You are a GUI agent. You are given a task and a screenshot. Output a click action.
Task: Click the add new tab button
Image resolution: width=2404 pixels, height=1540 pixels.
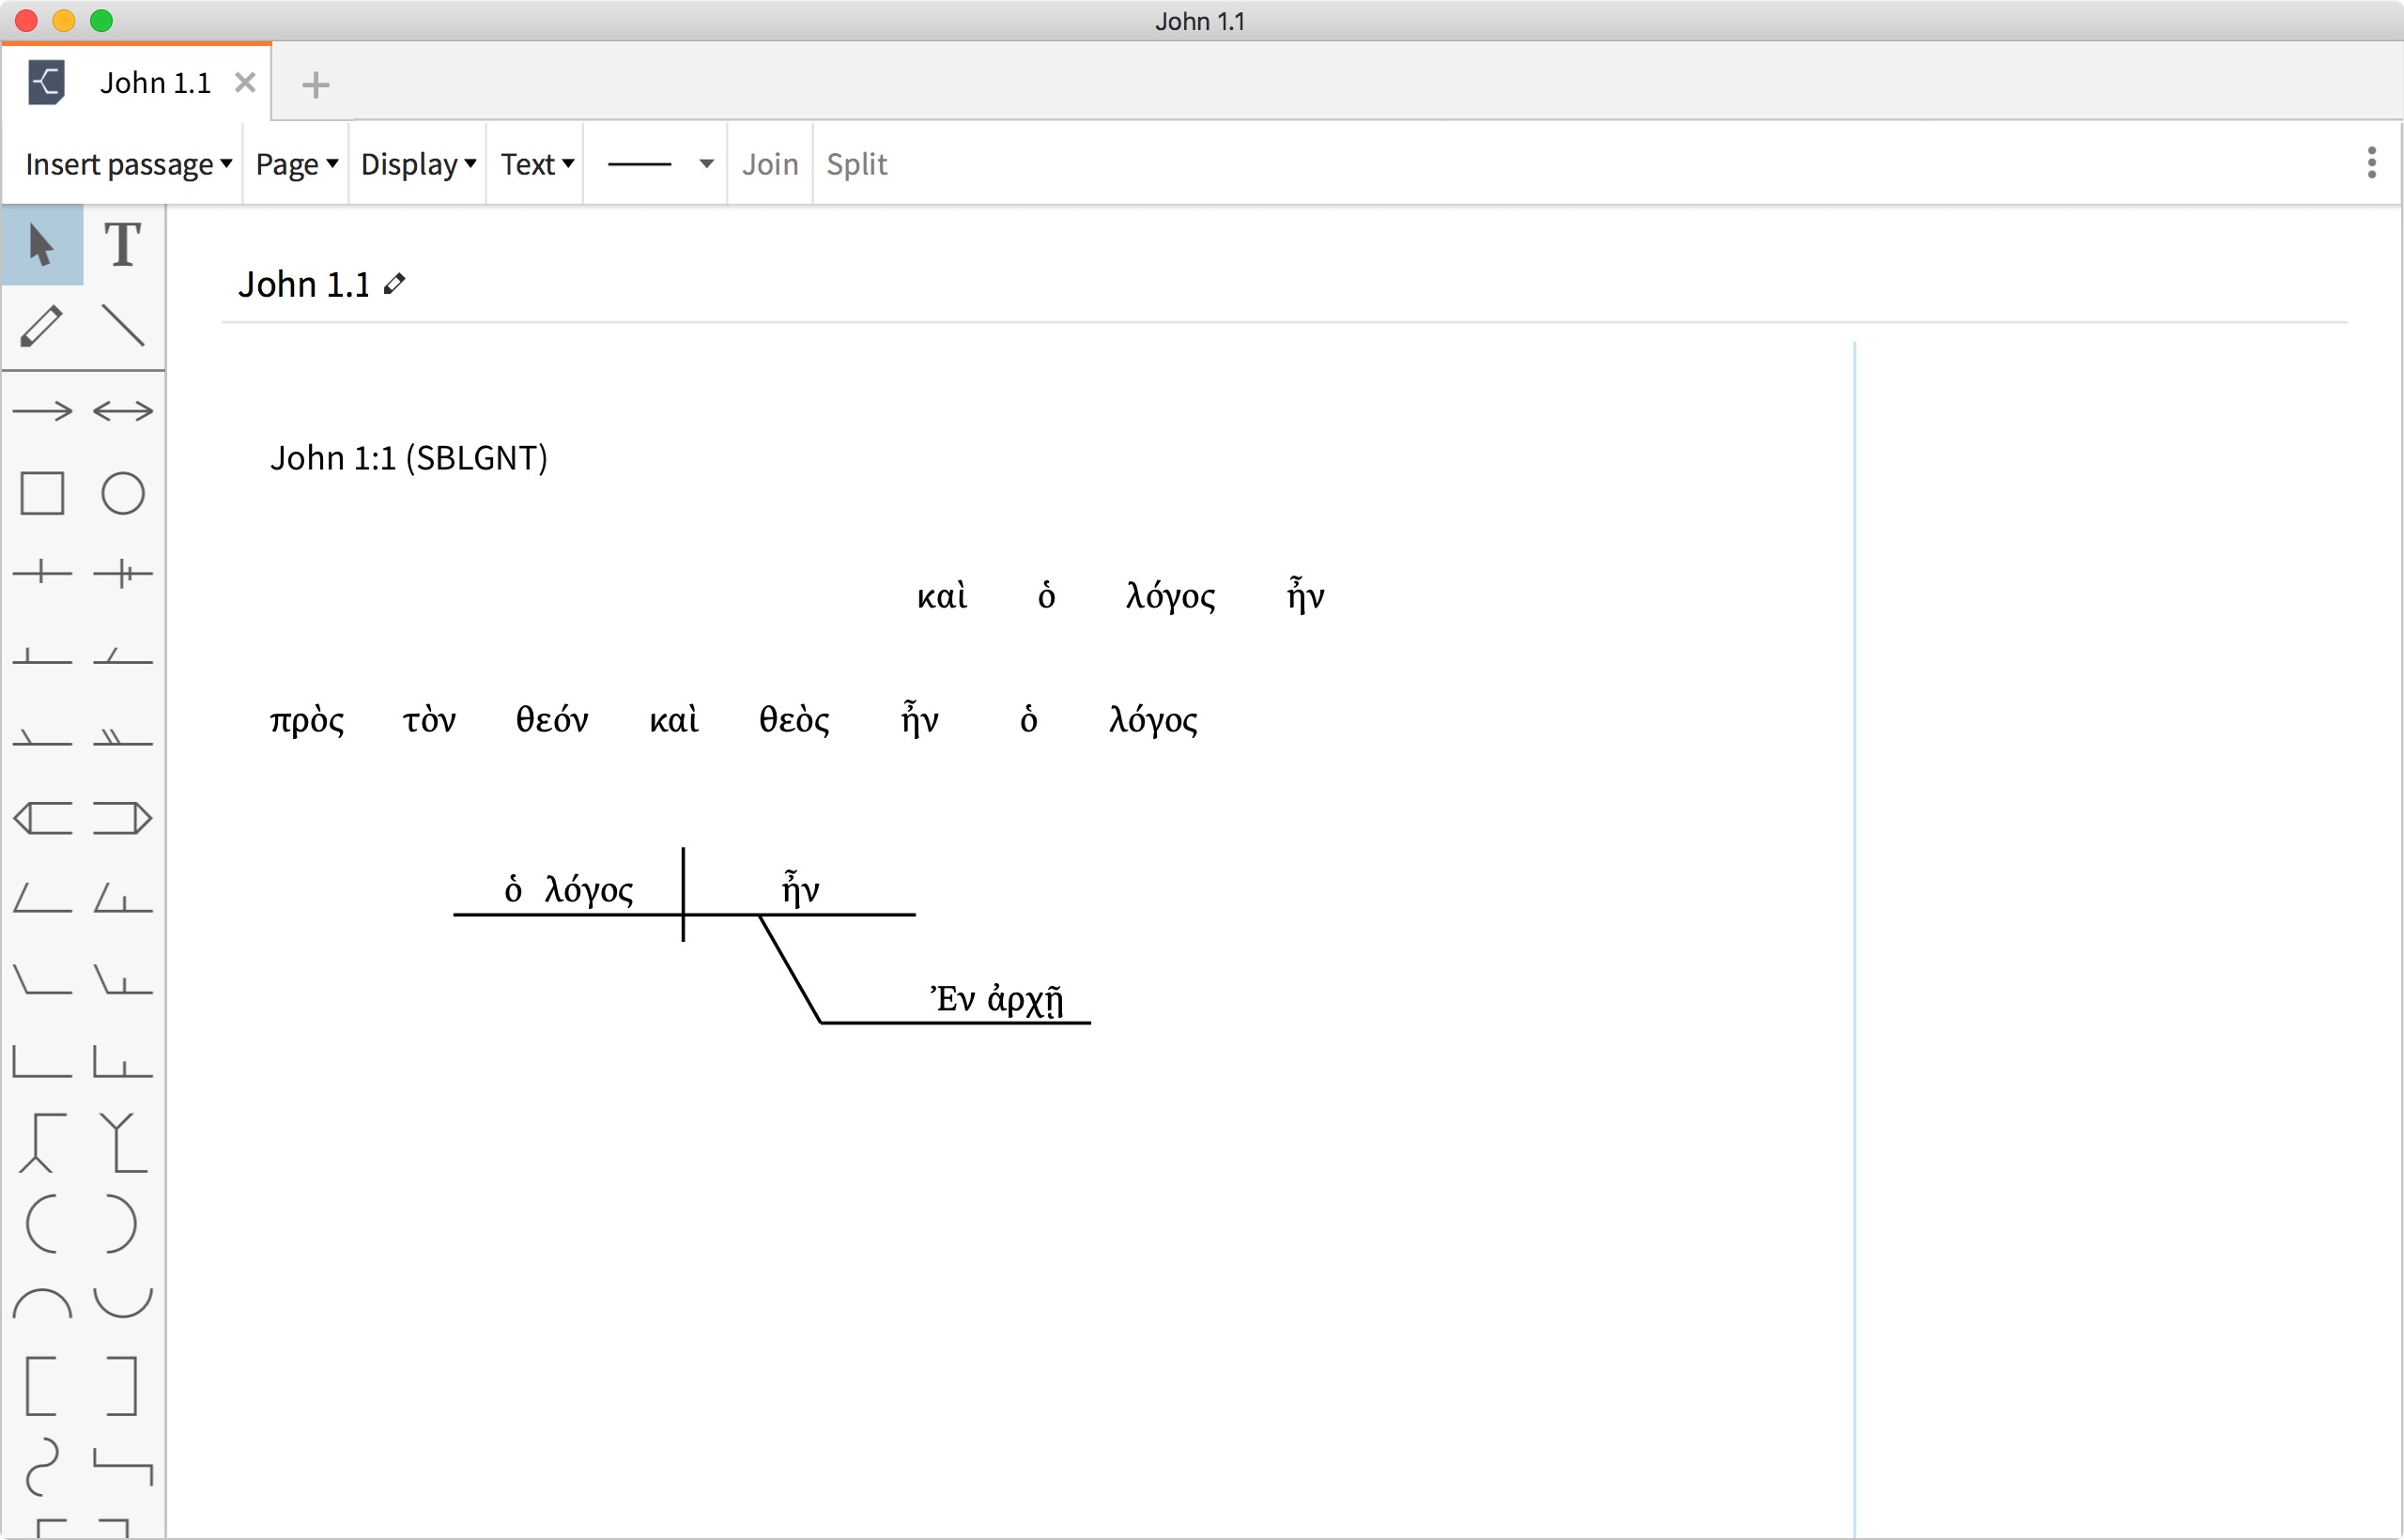(x=316, y=85)
